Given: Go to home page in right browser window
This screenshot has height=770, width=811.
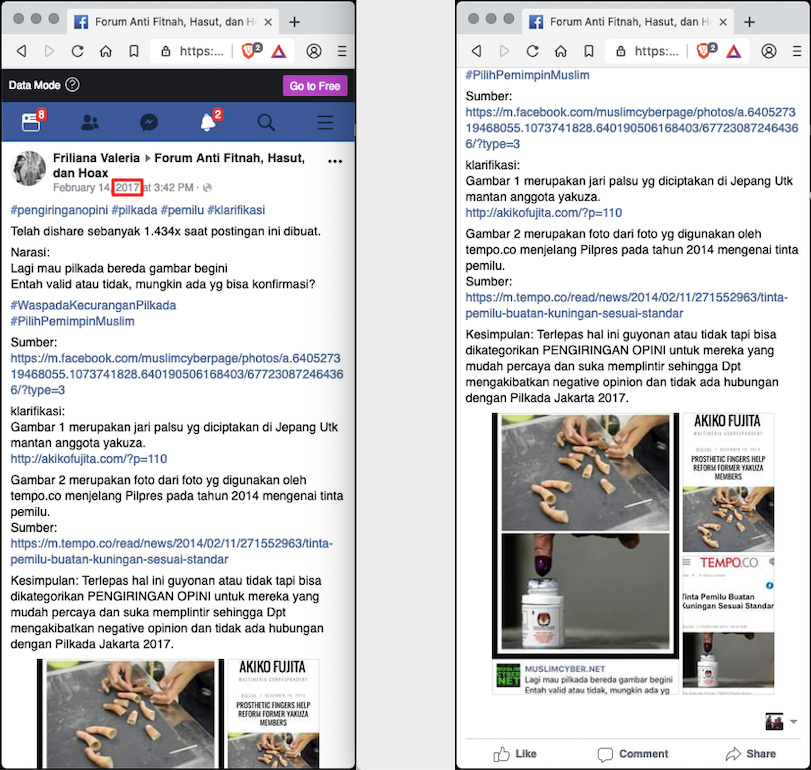Looking at the screenshot, I should tap(561, 51).
